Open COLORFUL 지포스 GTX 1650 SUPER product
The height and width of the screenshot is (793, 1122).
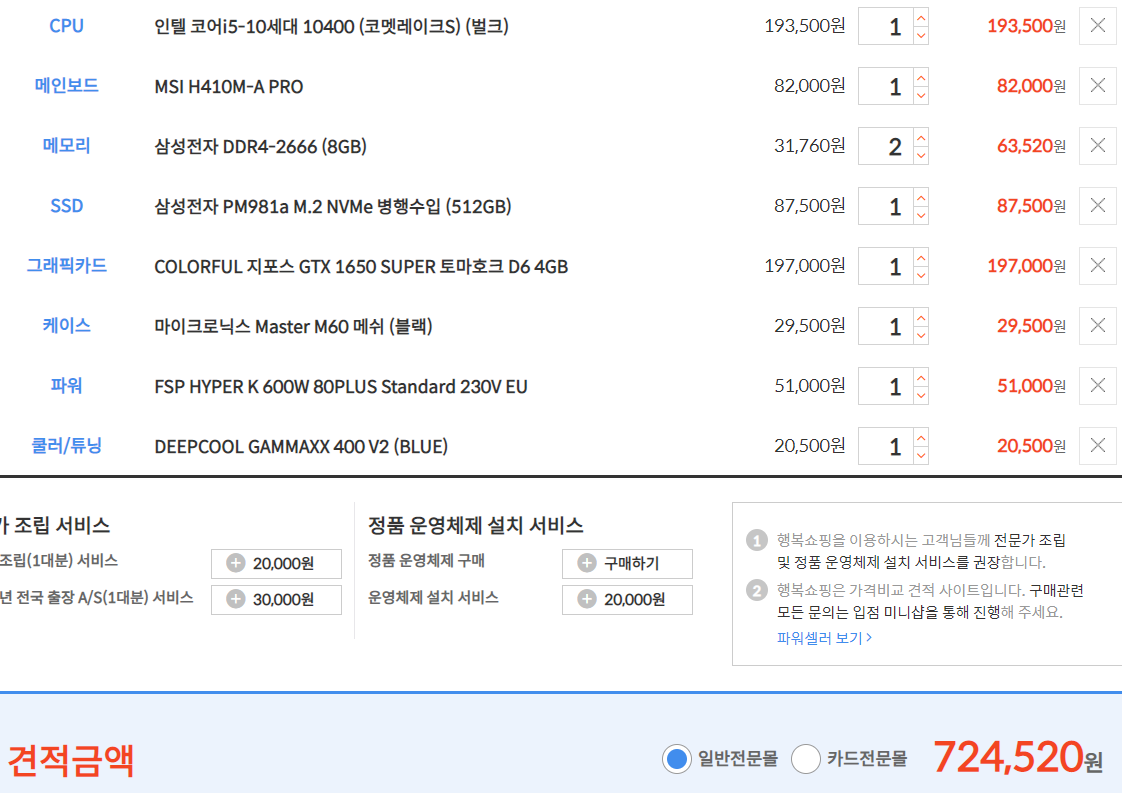click(x=361, y=267)
